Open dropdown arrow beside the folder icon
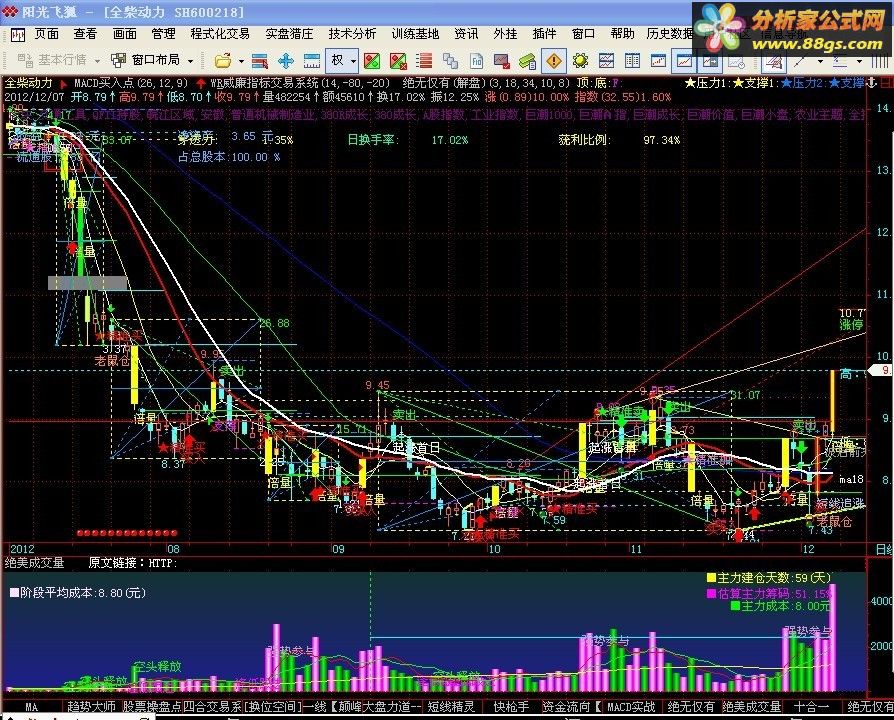Viewport: 894px width, 720px height. pyautogui.click(x=241, y=61)
